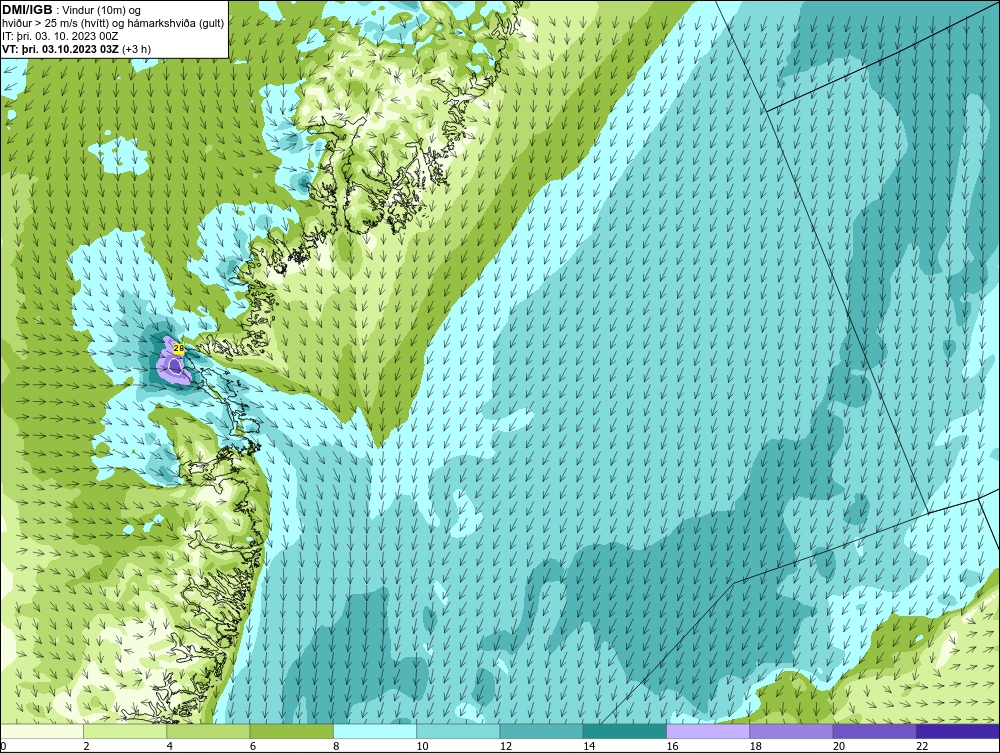1000x753 pixels.
Task: Click the legend value '18'
Action: 755,747
